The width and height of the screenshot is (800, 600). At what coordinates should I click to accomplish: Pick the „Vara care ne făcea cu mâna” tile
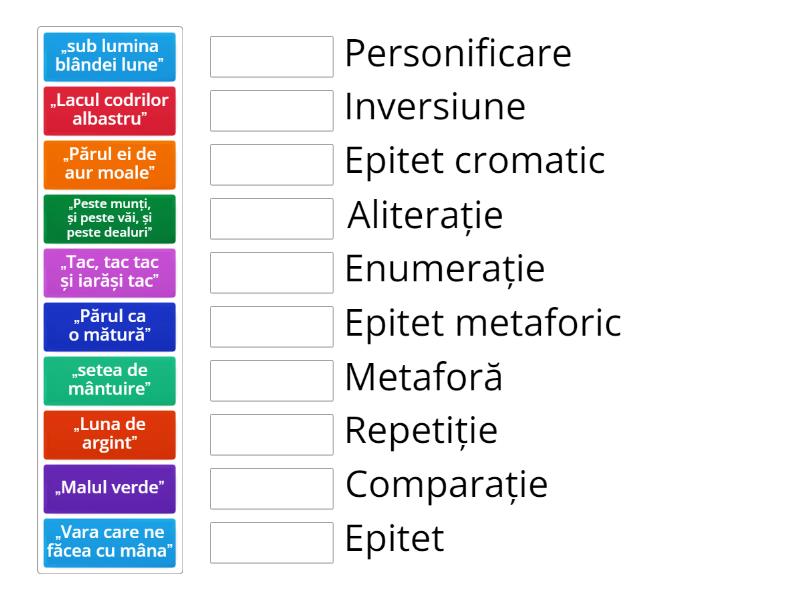point(110,543)
